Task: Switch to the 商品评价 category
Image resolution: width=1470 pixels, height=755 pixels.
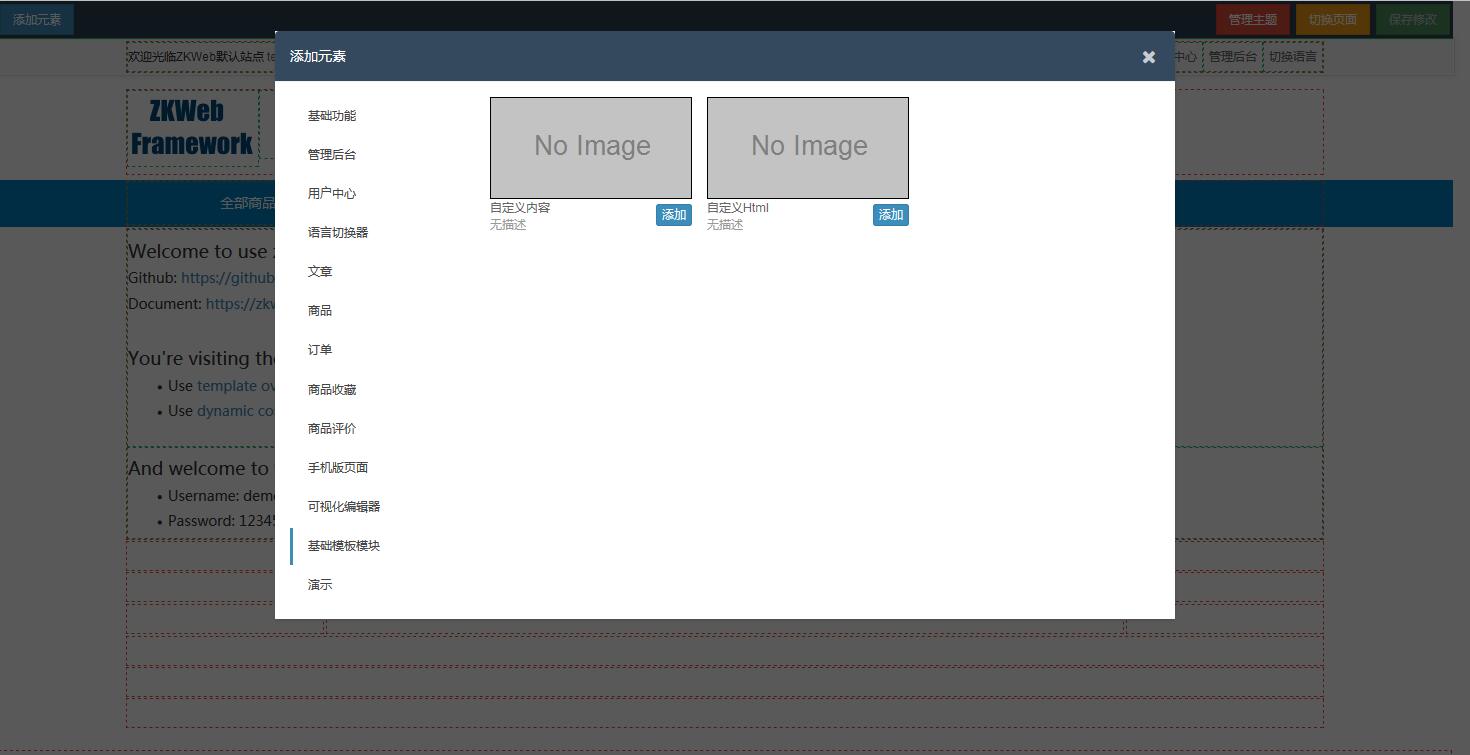Action: 332,429
